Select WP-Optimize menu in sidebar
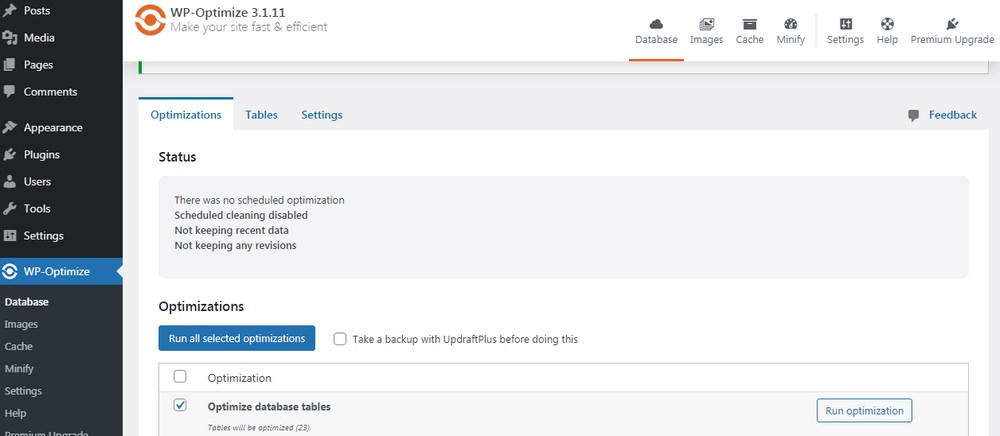 pos(61,272)
